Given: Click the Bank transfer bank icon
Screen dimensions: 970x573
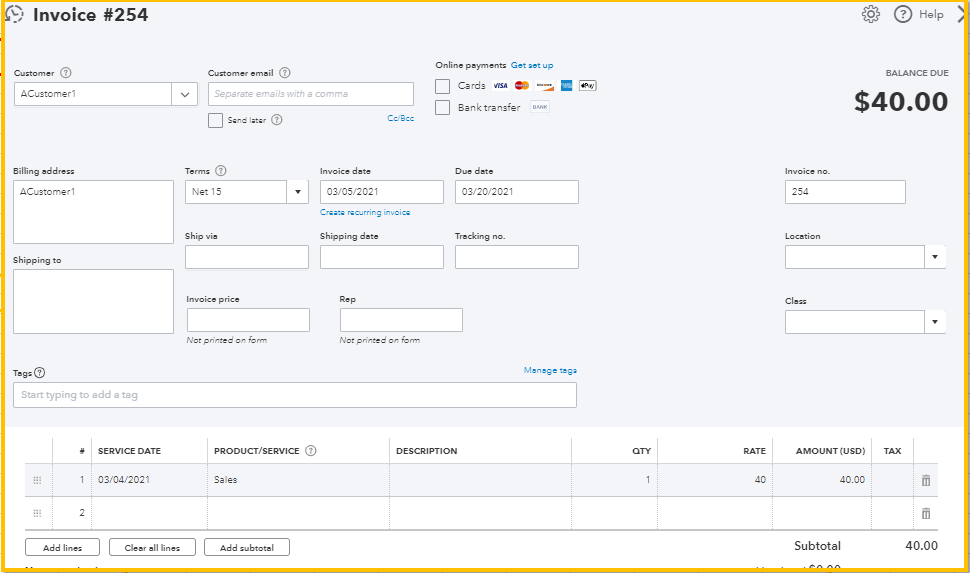Looking at the screenshot, I should 540,107.
